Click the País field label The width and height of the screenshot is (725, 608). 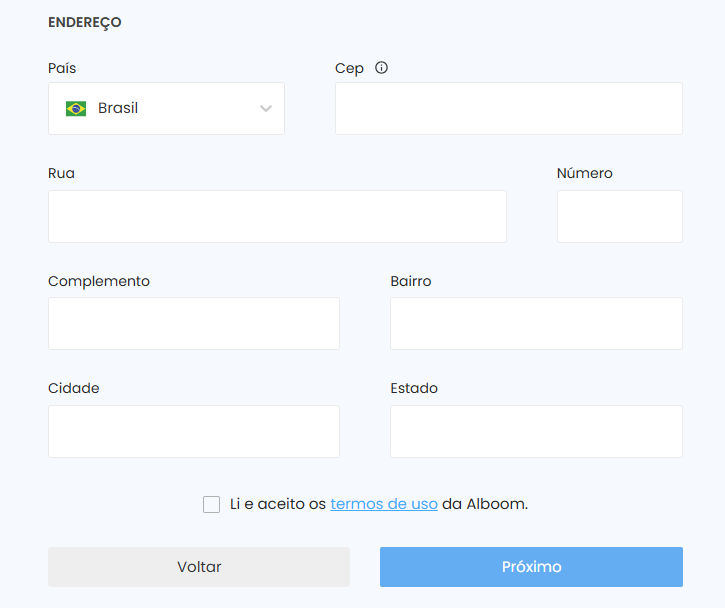tap(62, 68)
